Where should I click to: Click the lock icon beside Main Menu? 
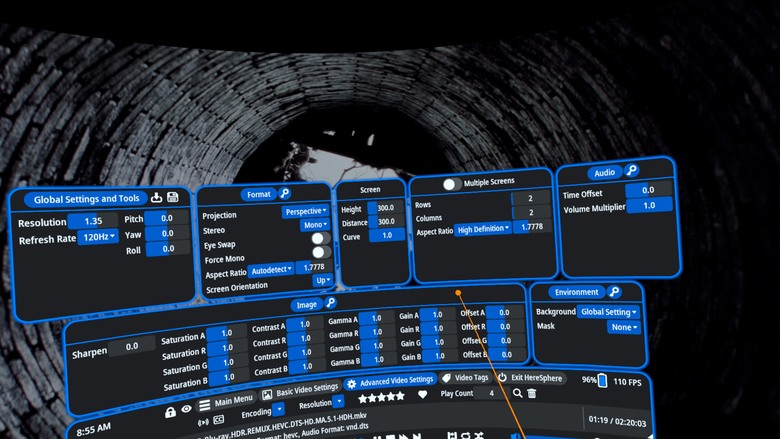coord(170,412)
